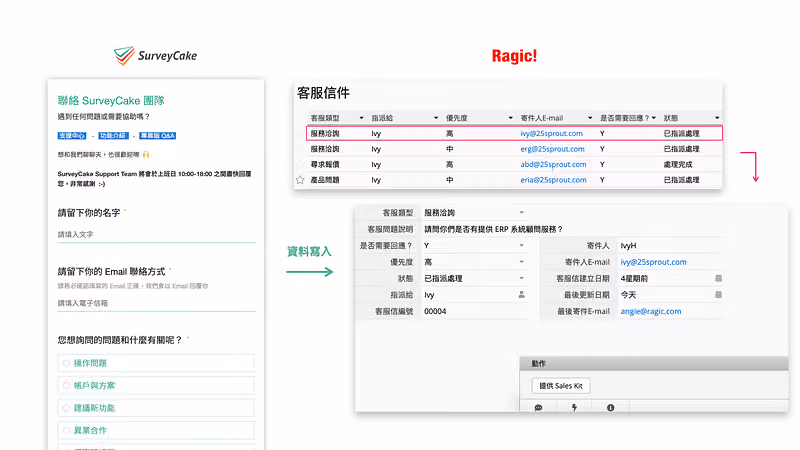800x450 pixels.
Task: Open the info circle tab
Action: click(610, 408)
